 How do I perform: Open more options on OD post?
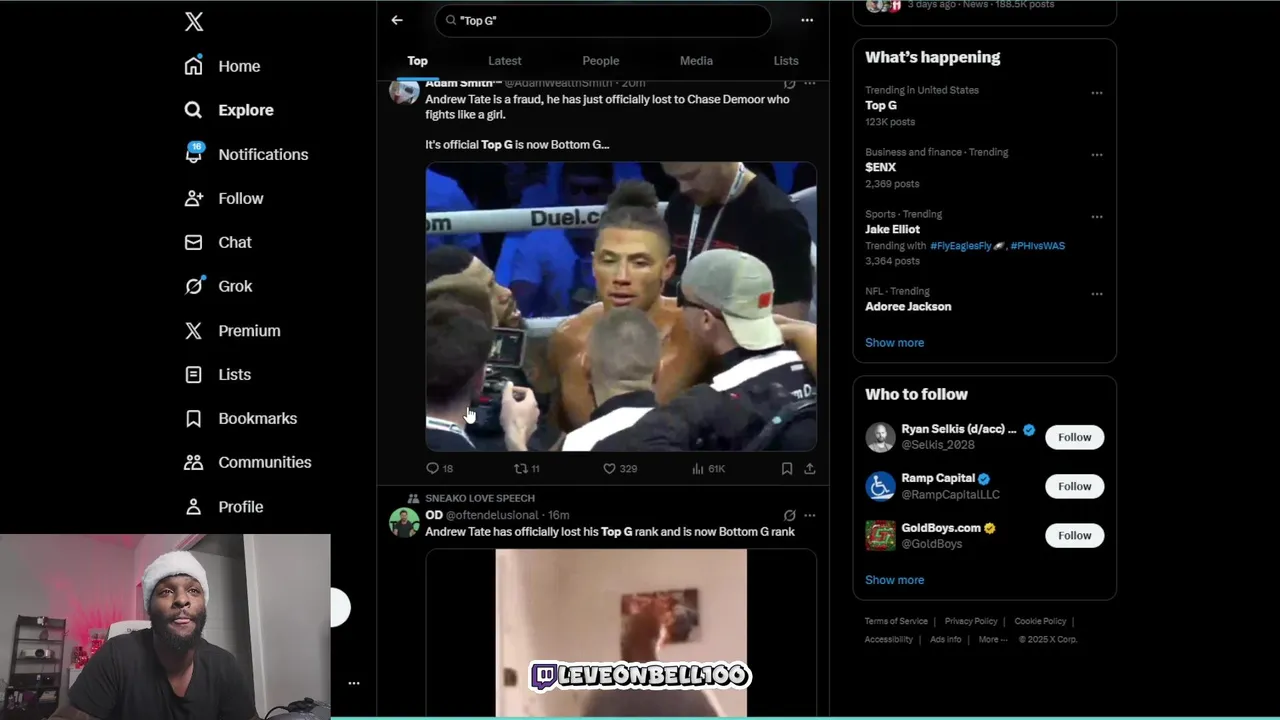click(810, 515)
